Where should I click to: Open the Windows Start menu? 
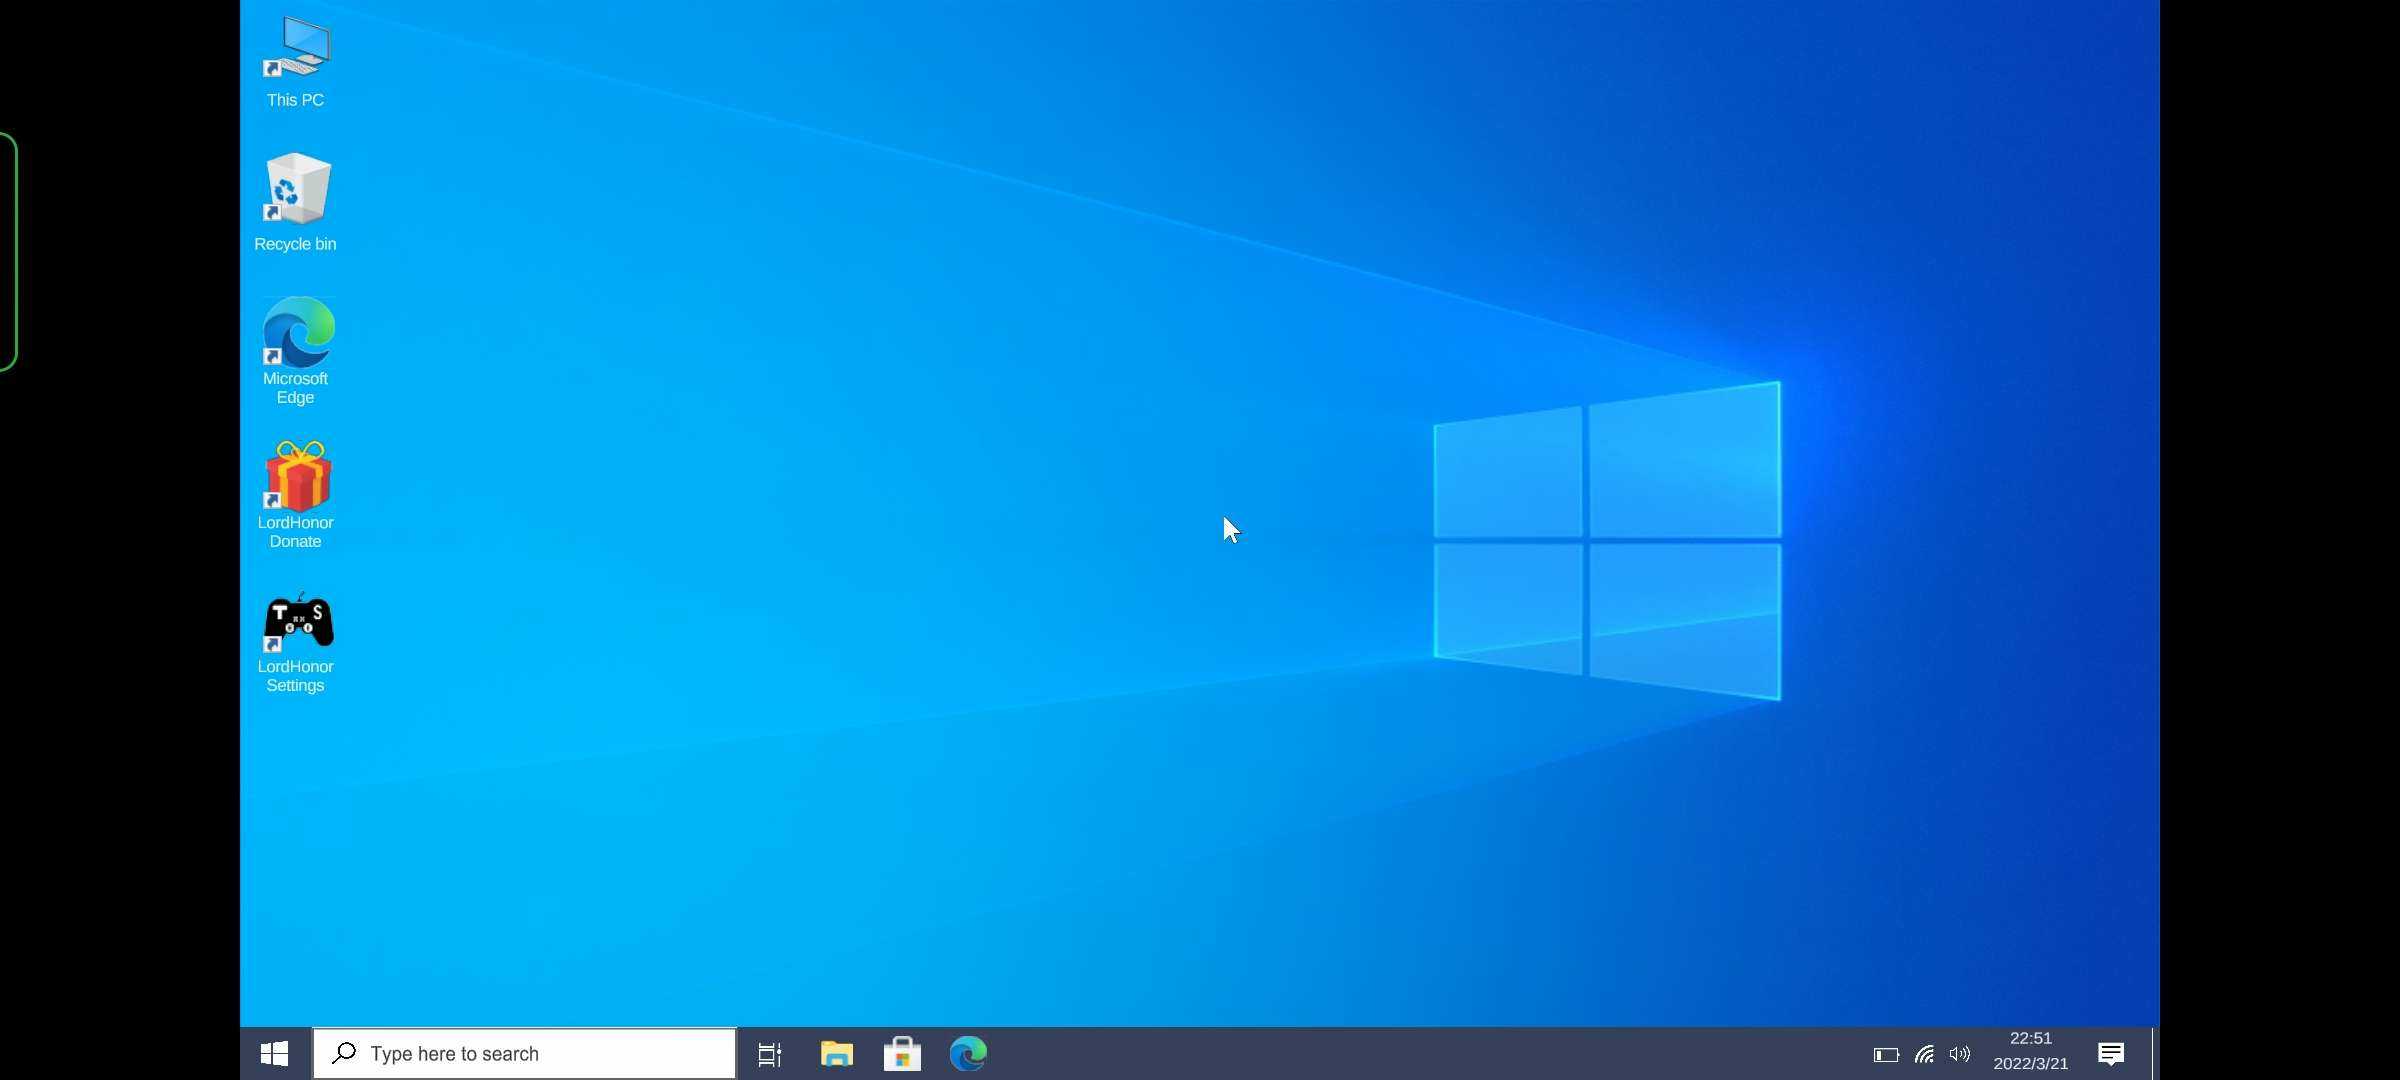point(275,1053)
